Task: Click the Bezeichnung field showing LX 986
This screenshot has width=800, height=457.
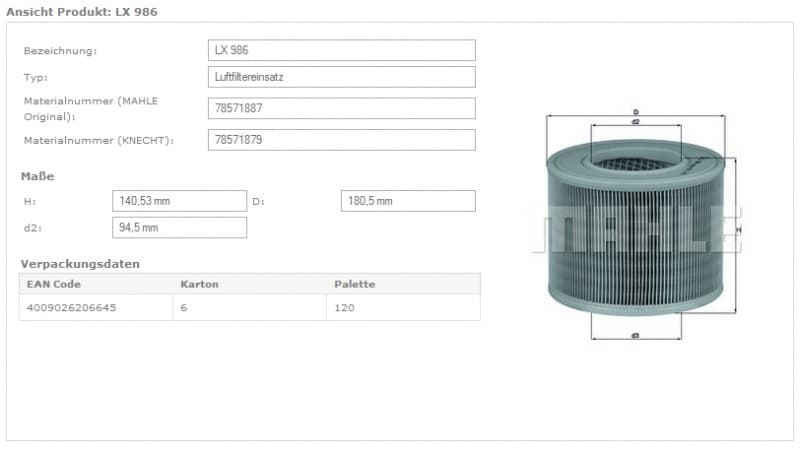Action: pyautogui.click(x=342, y=50)
